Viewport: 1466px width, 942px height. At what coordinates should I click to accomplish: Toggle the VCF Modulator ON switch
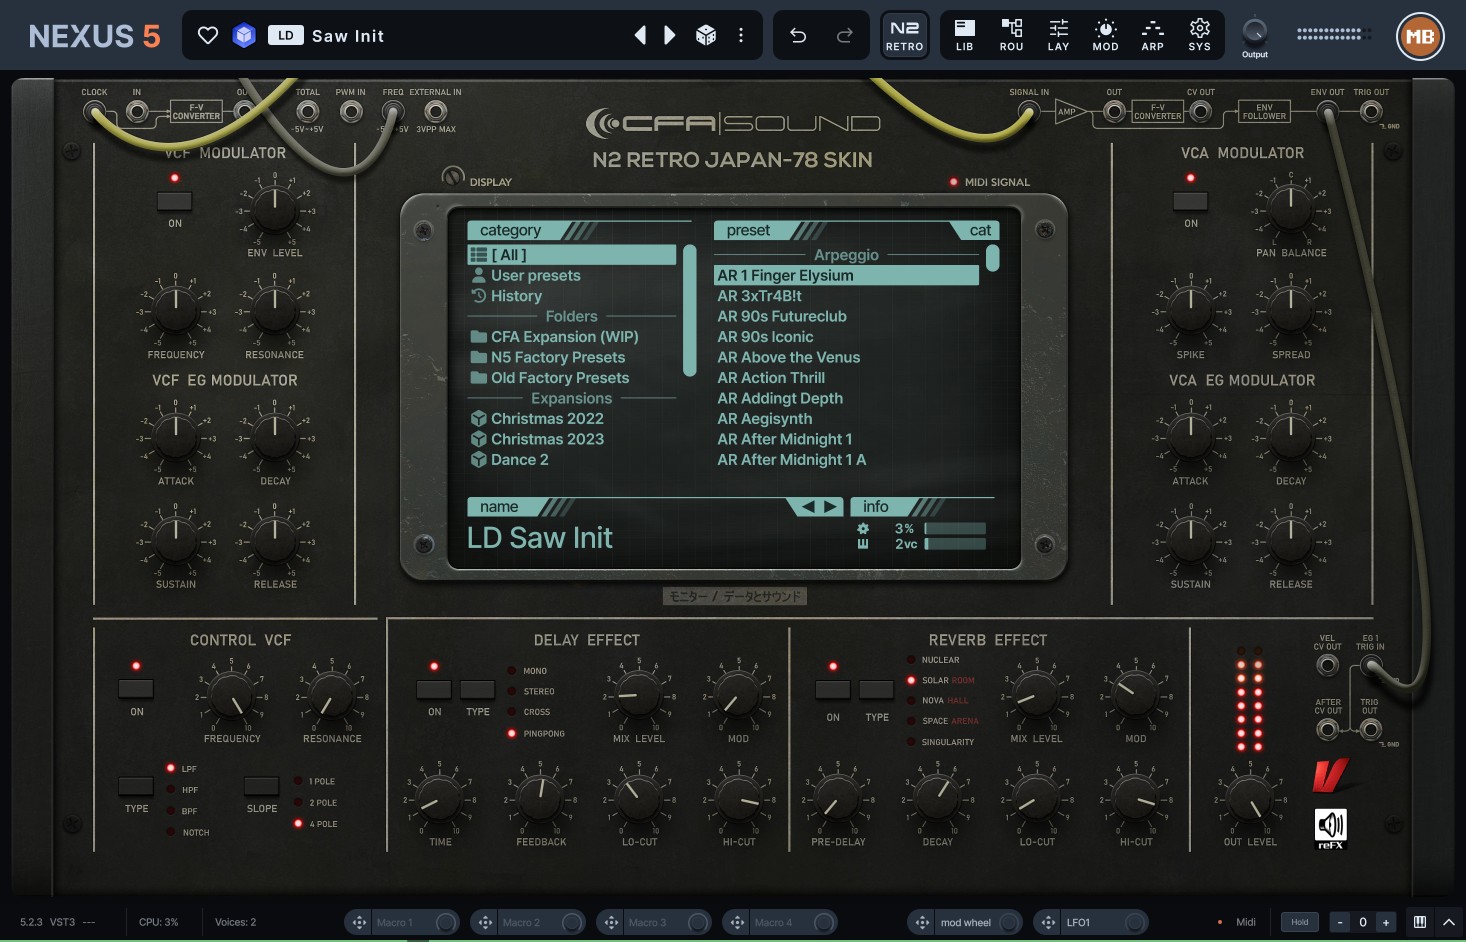(175, 201)
